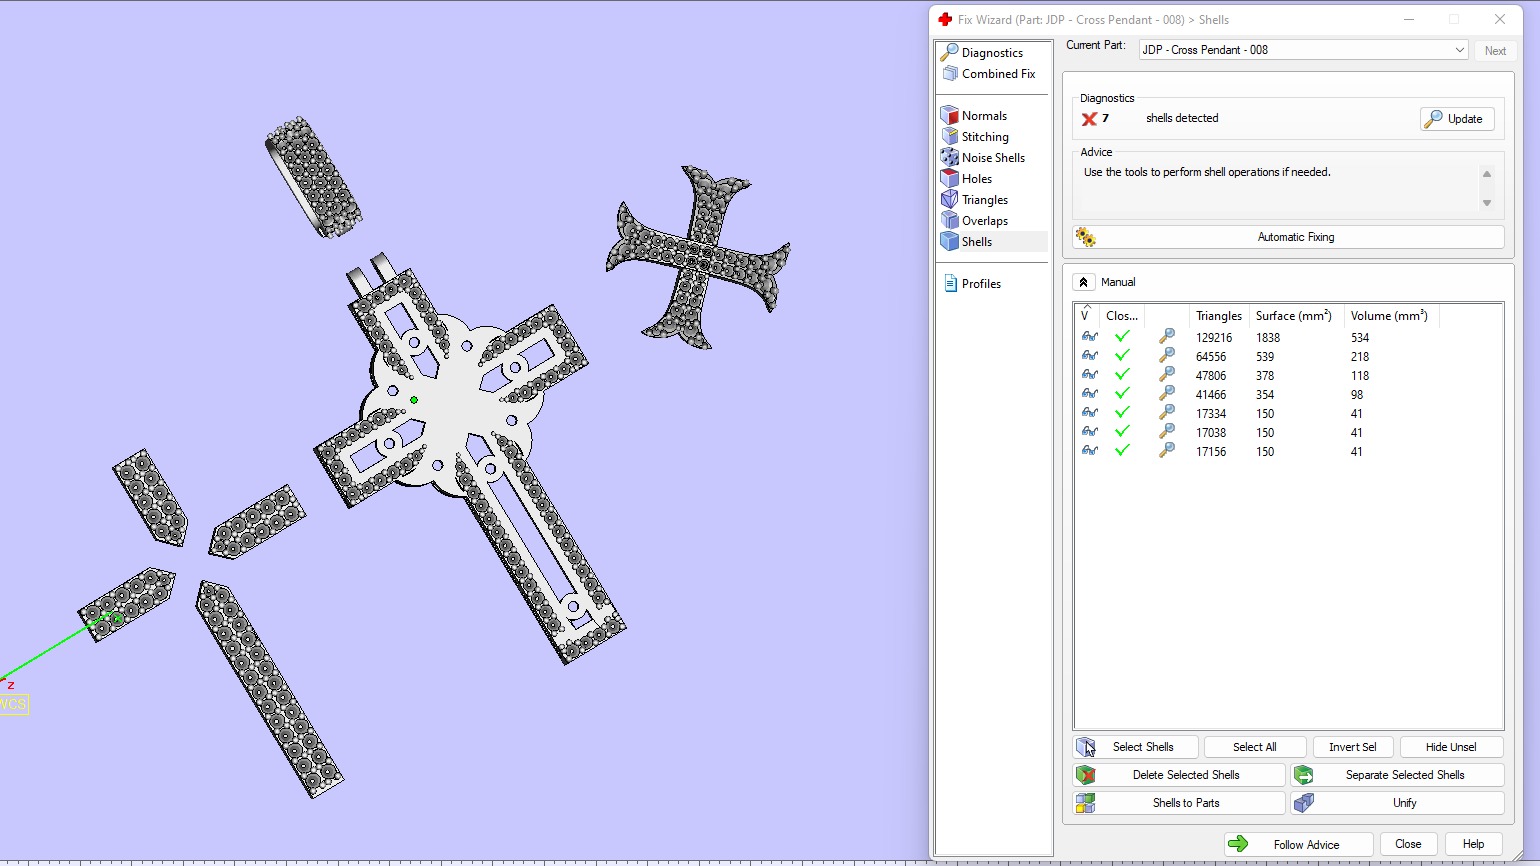Click the magnifier for the 17156-triangle shell
This screenshot has width=1540, height=866.
point(1167,451)
